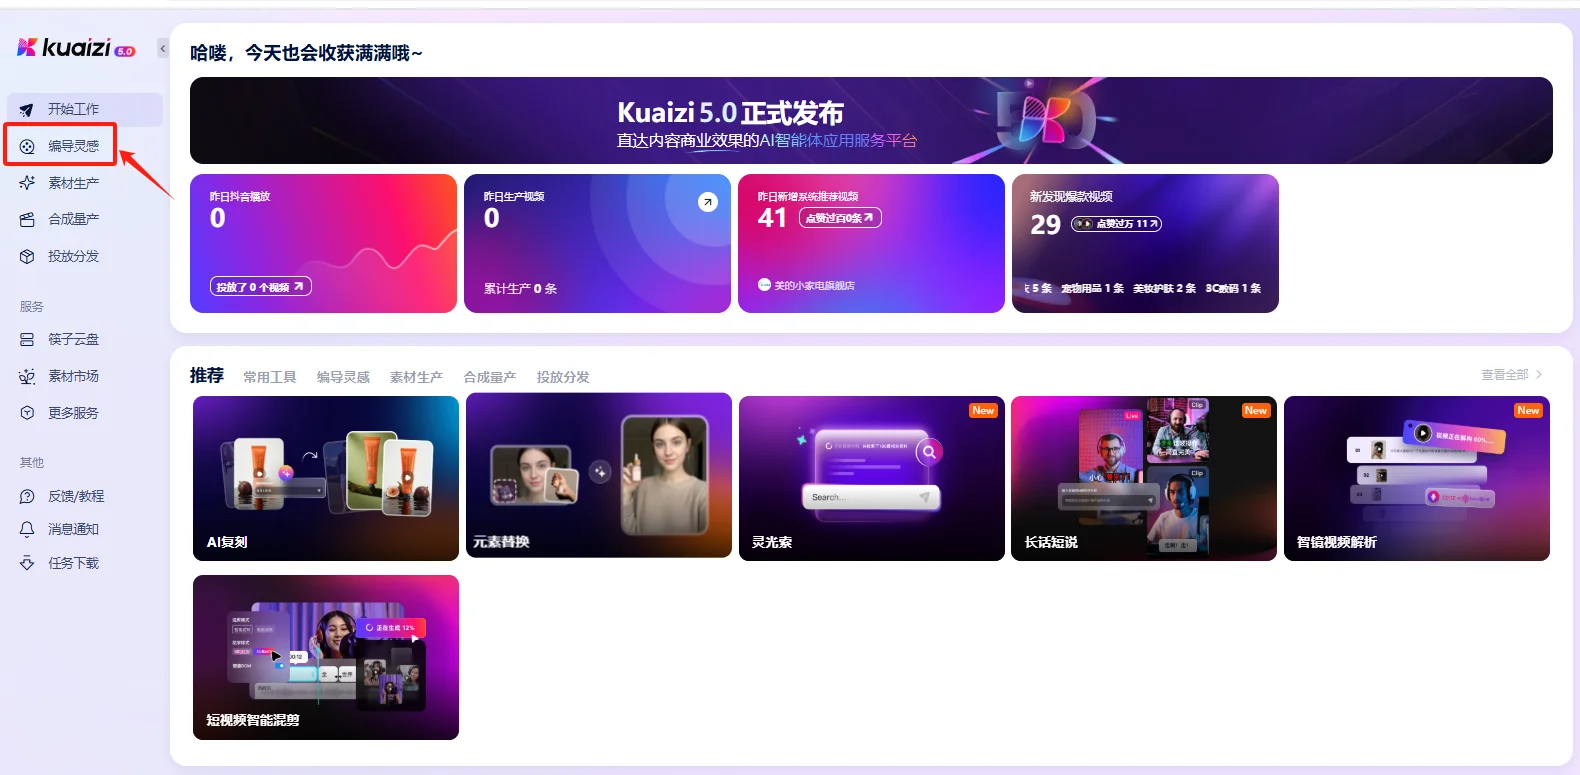Viewport: 1580px width, 775px height.
Task: Click the 投放了 0 个视频 button
Action: point(261,287)
